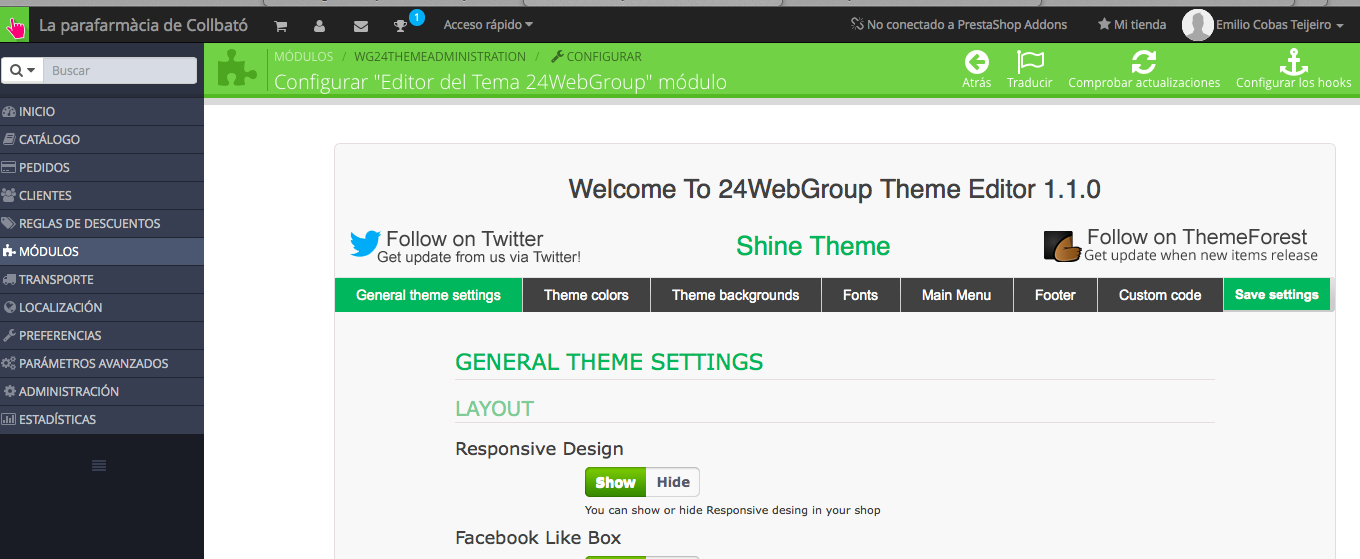Open Parámetros avanzados in the sidebar
The image size is (1360, 559).
click(102, 364)
